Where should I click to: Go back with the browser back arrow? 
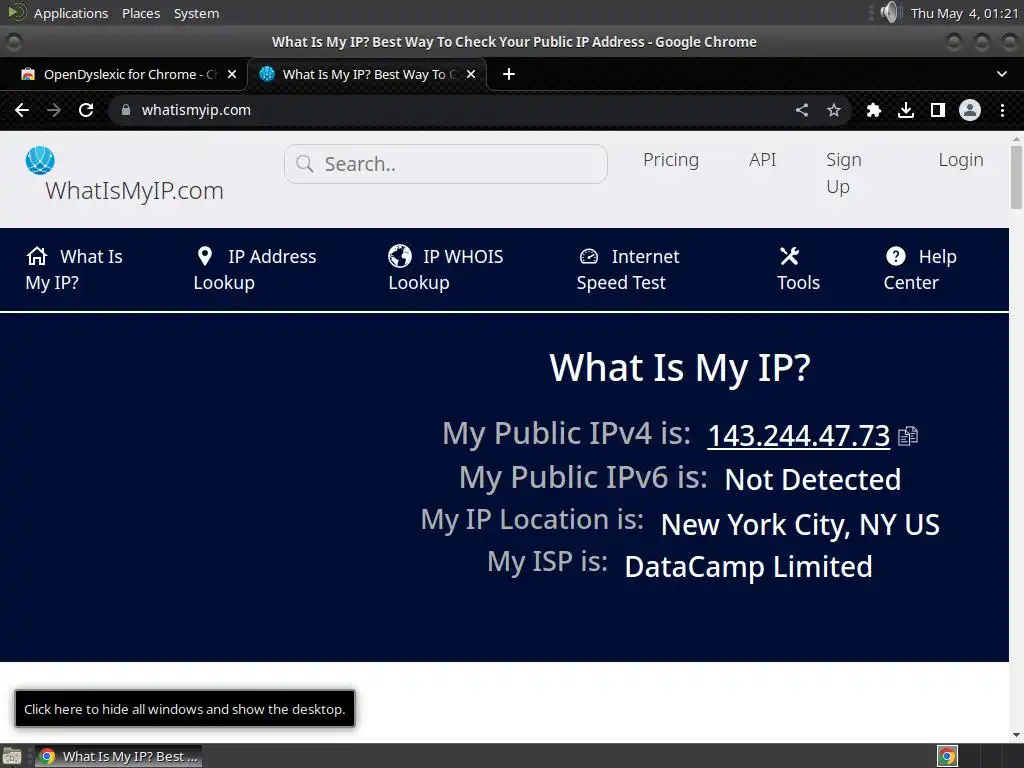[x=22, y=110]
